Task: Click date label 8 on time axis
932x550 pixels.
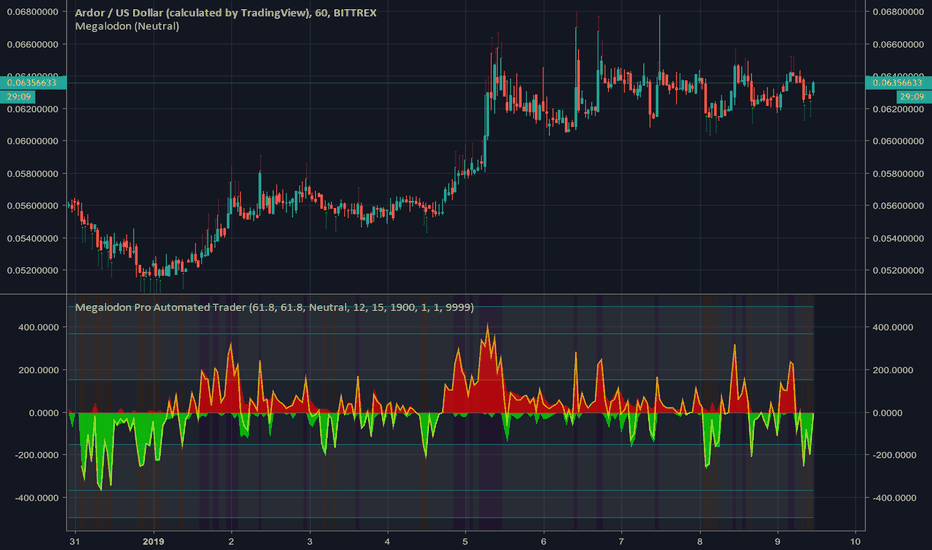Action: pos(700,542)
